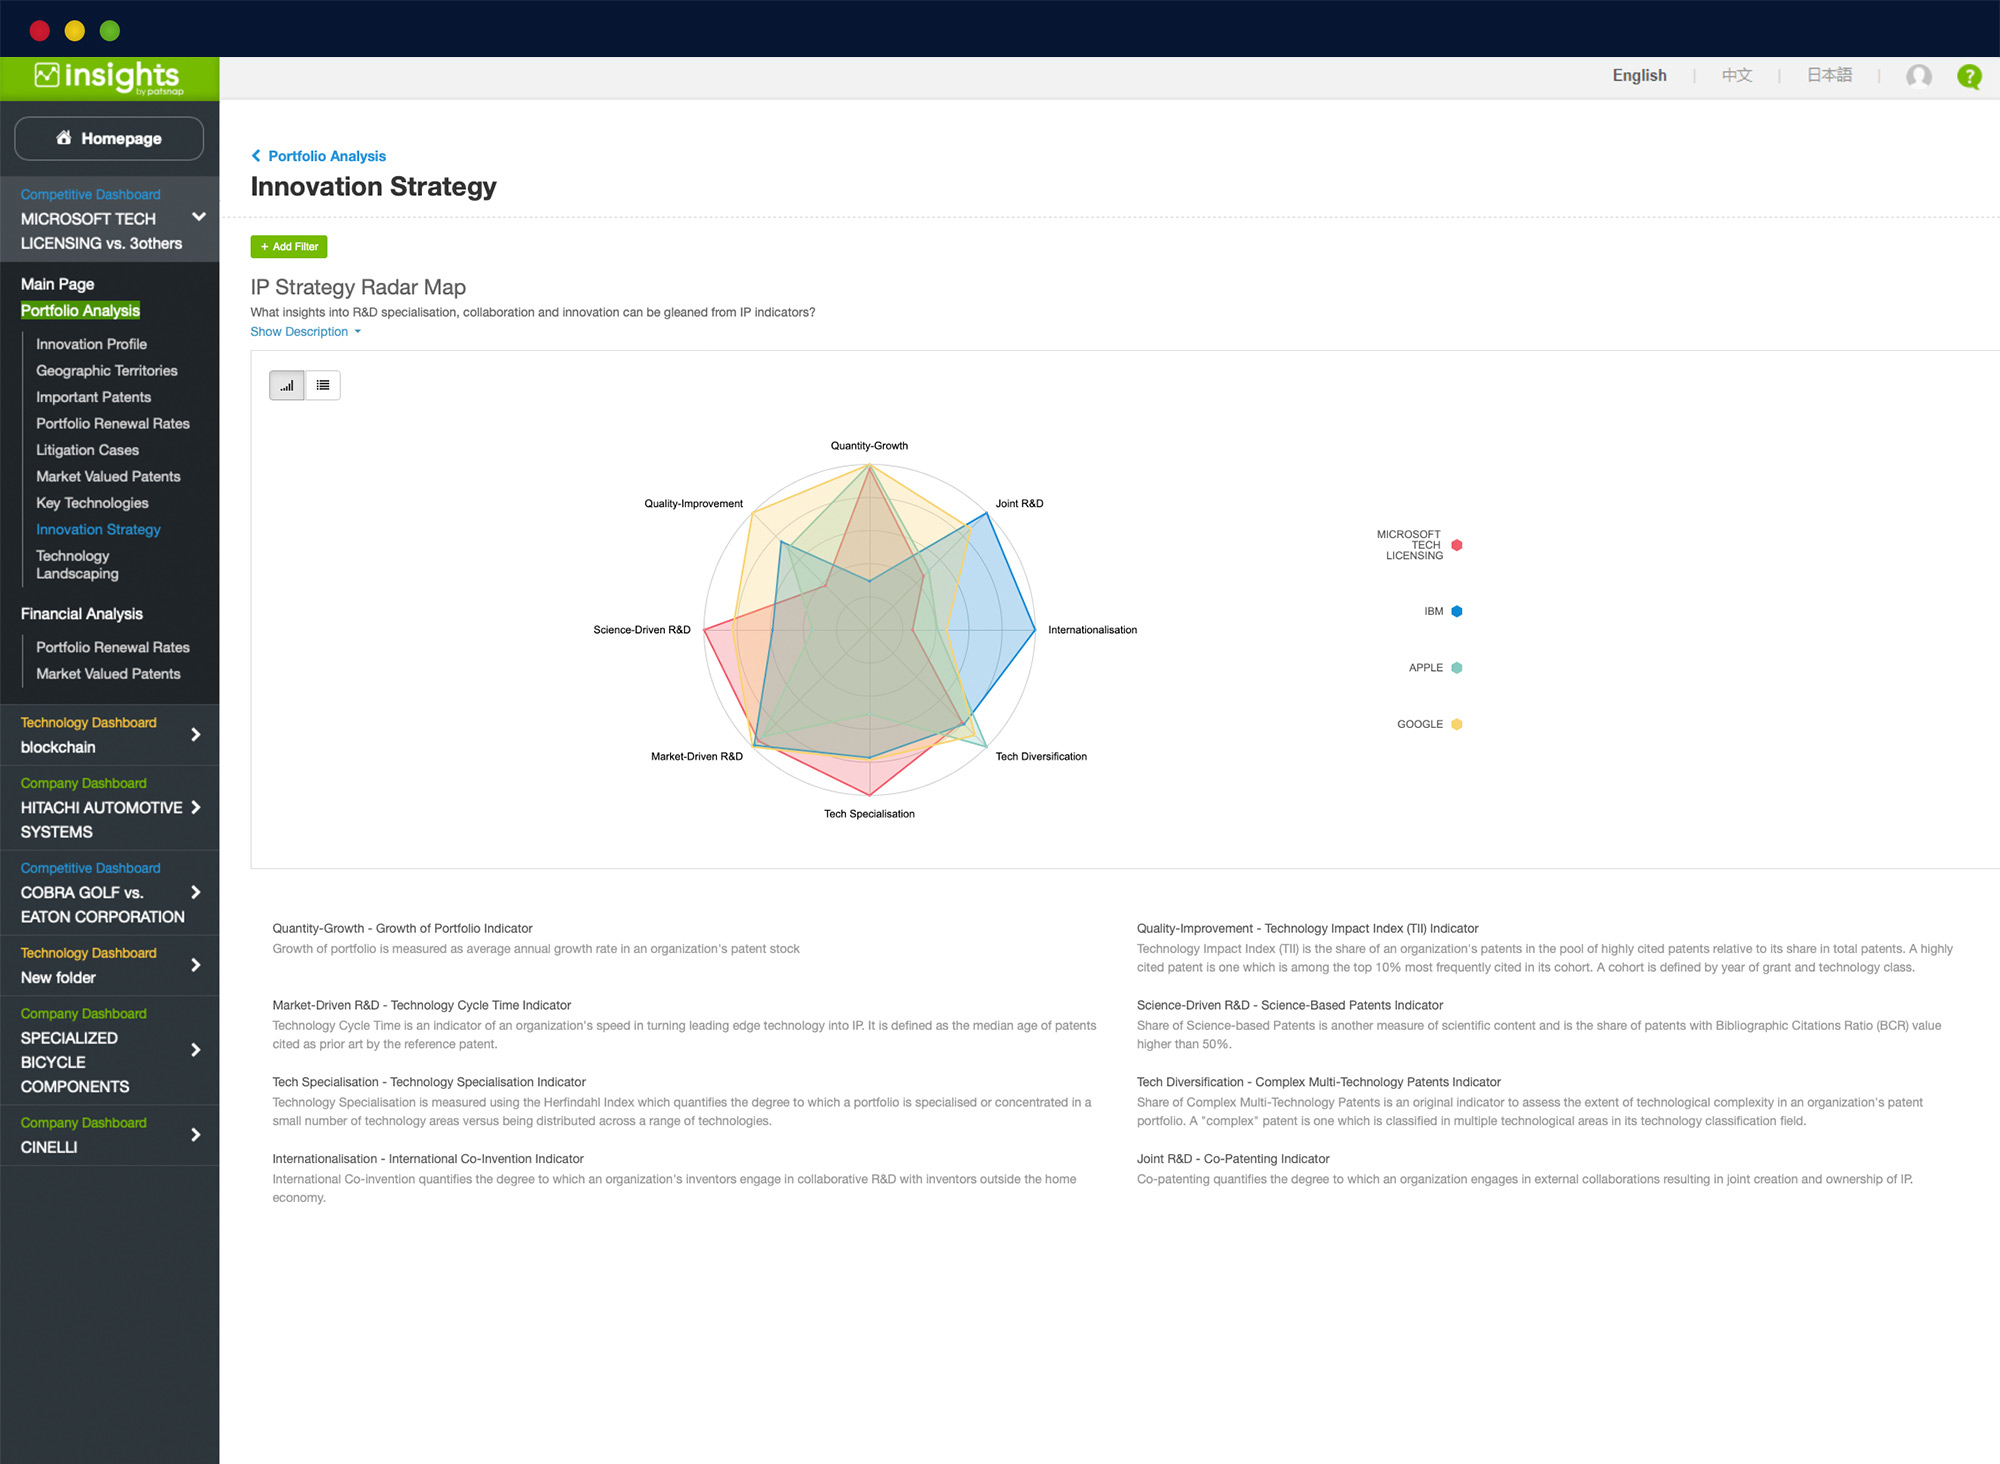Click the green Add Filter button
The height and width of the screenshot is (1464, 2000).
click(290, 245)
